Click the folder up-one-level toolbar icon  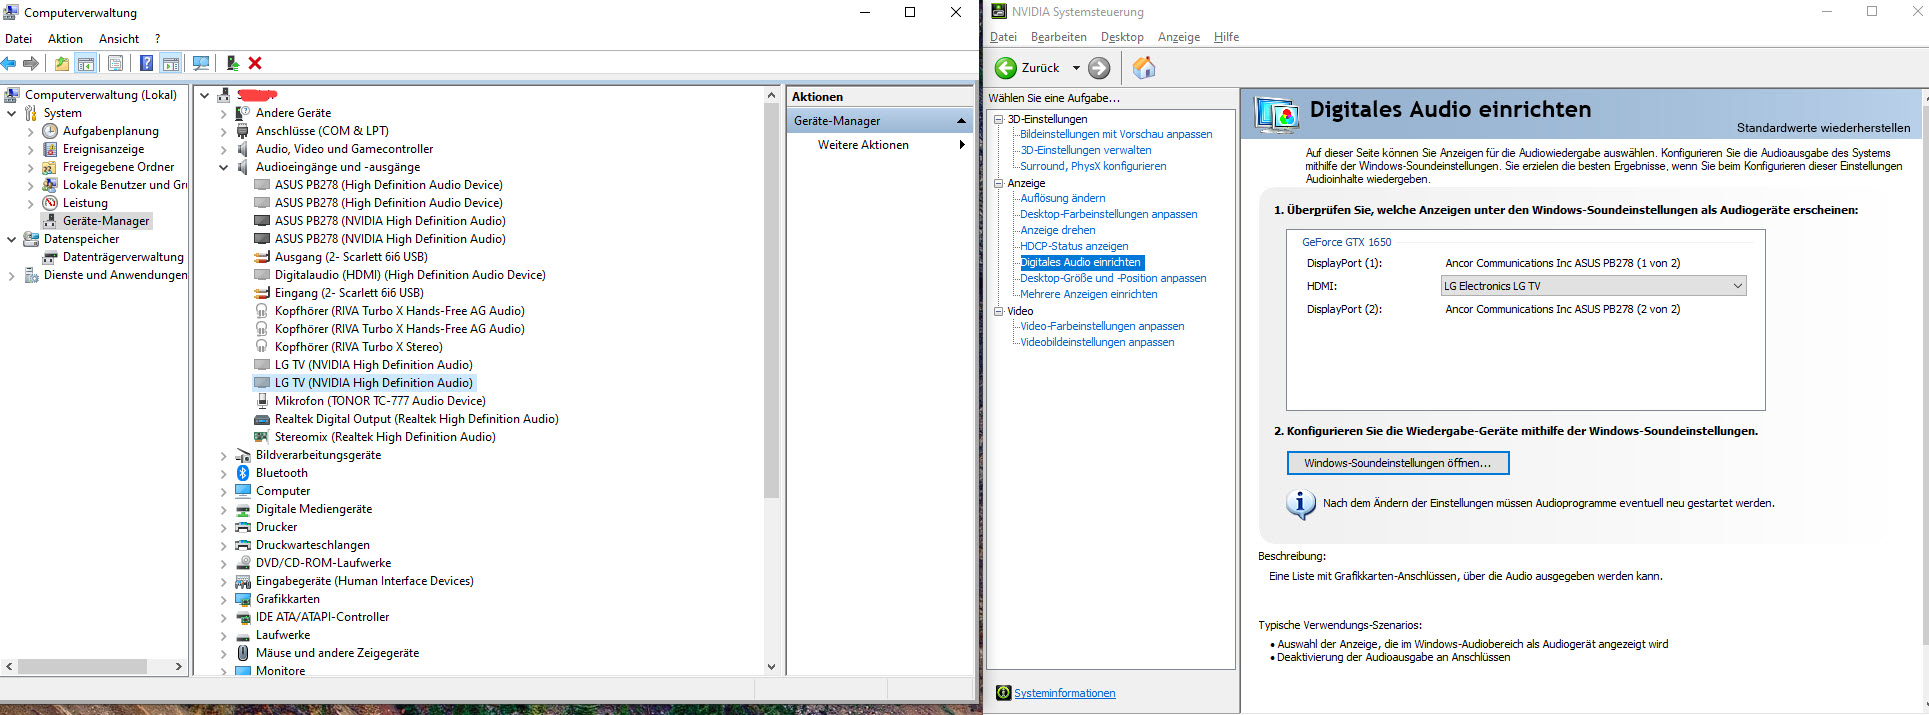62,63
